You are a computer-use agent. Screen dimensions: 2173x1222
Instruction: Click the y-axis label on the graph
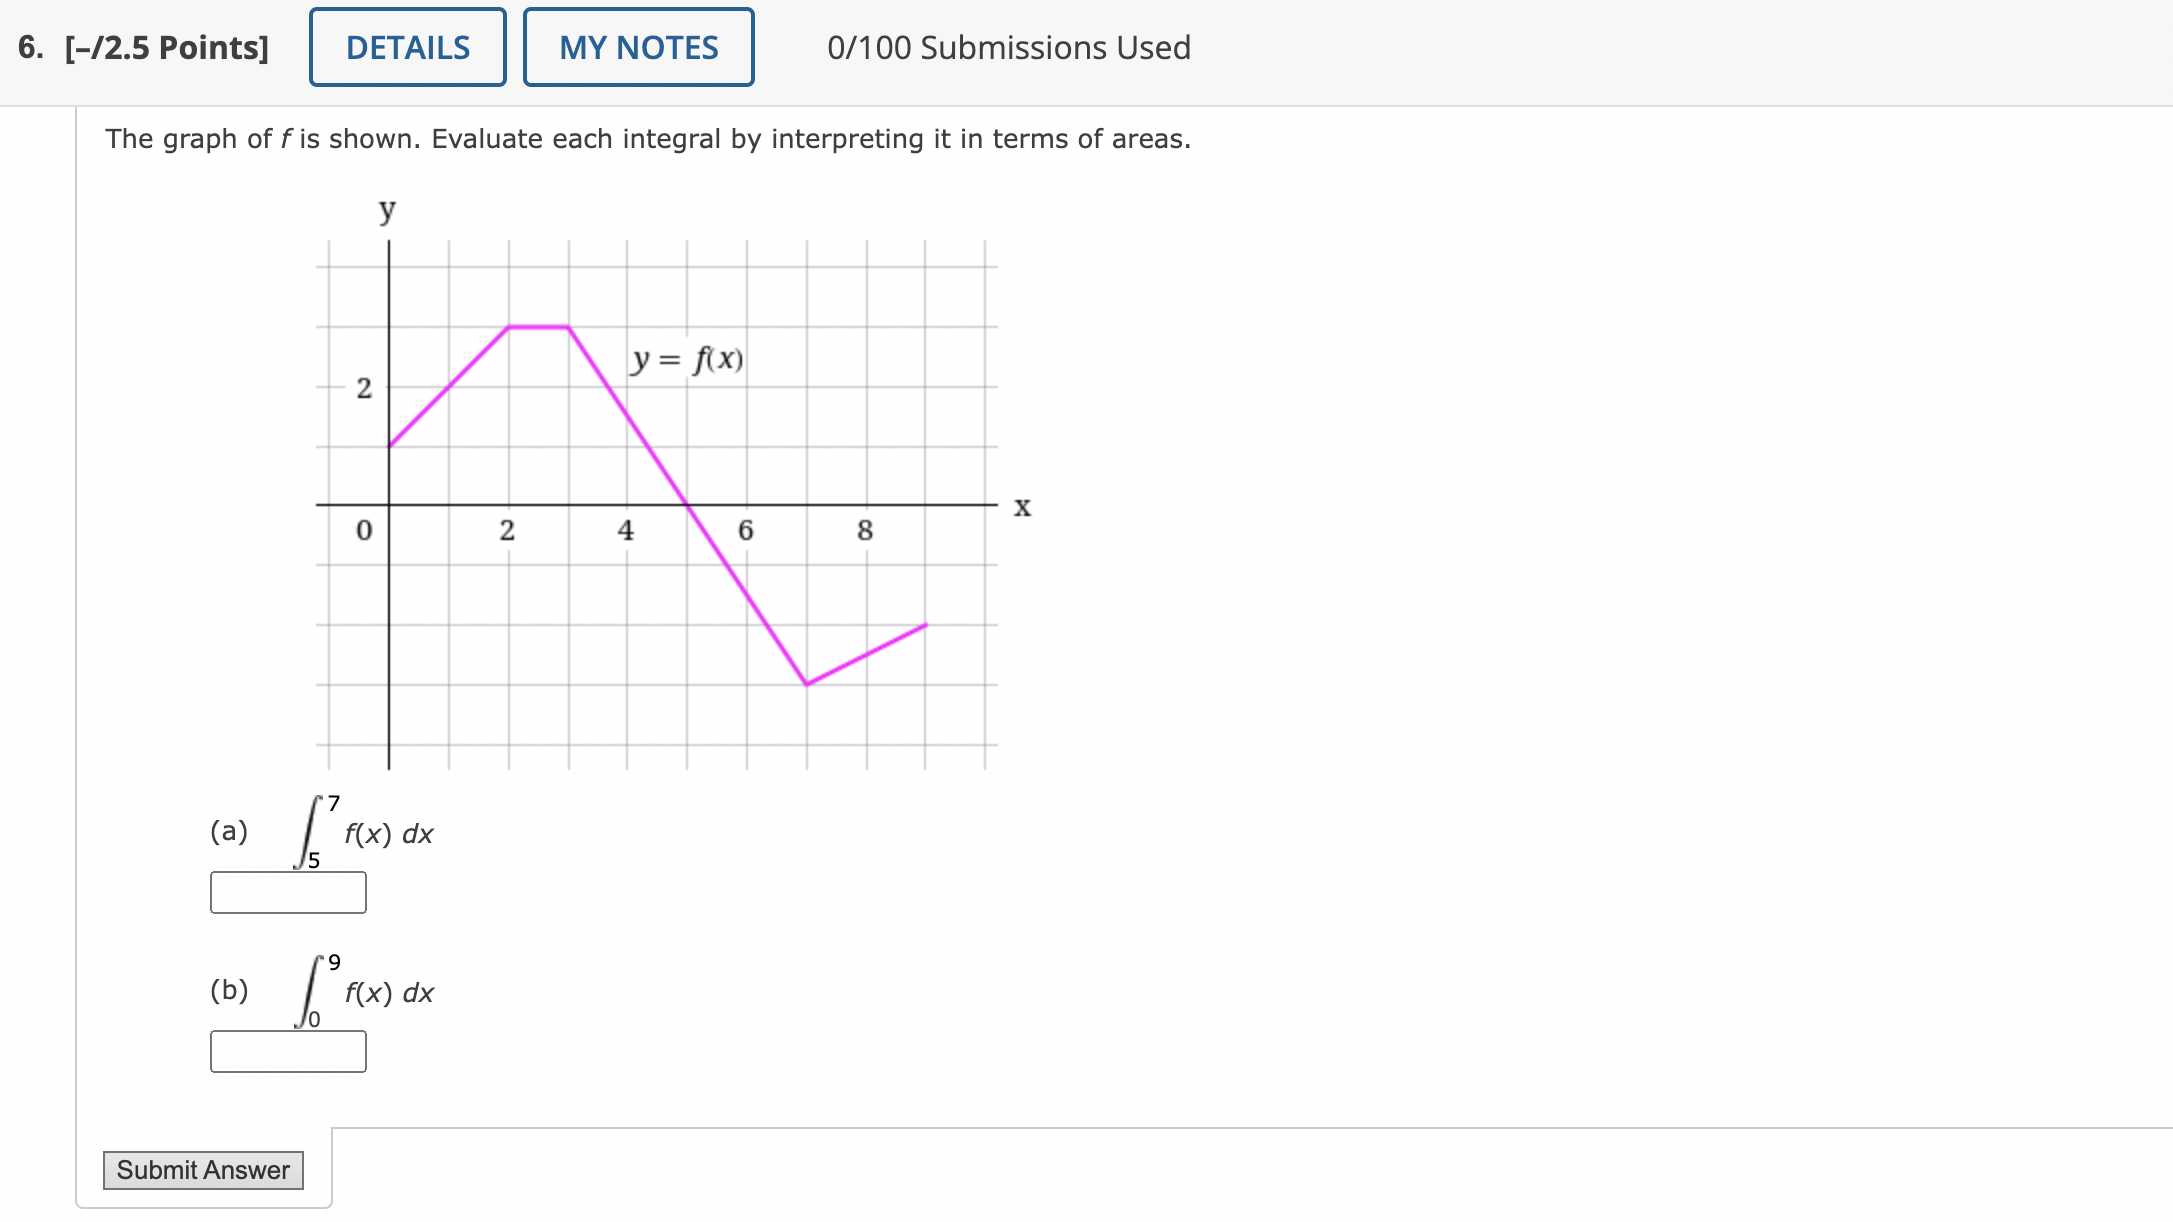pos(387,210)
